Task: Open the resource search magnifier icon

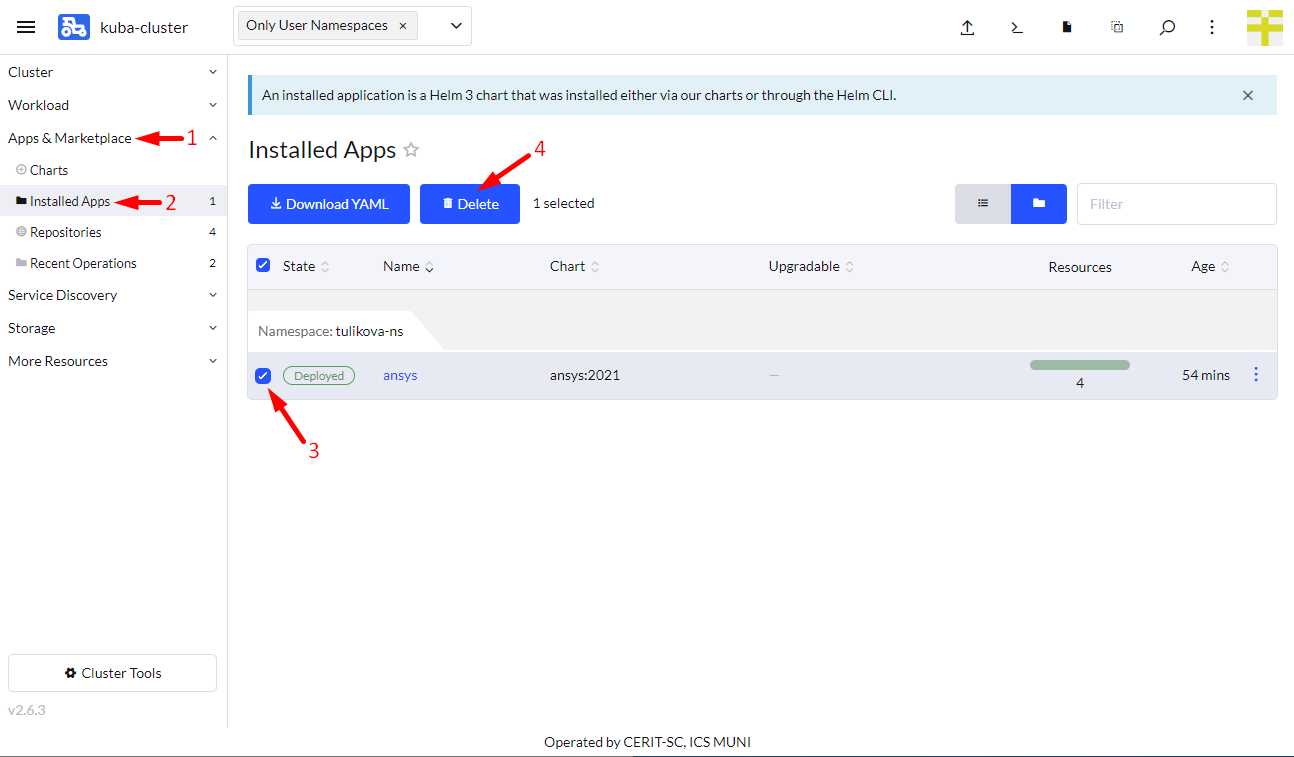Action: pyautogui.click(x=1167, y=27)
